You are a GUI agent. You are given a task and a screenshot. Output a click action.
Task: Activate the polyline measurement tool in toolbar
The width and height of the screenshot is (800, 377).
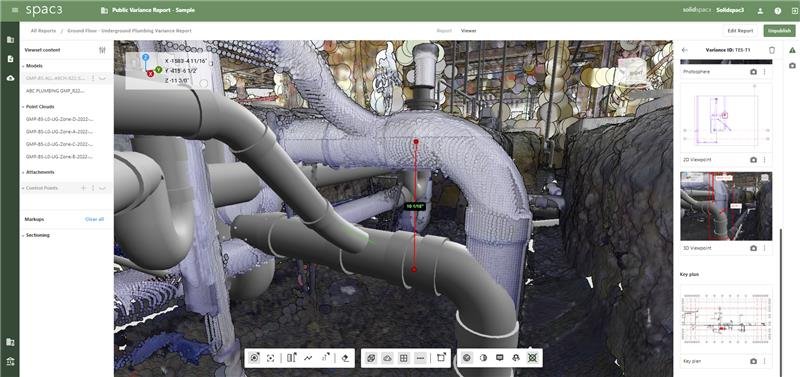(x=308, y=358)
